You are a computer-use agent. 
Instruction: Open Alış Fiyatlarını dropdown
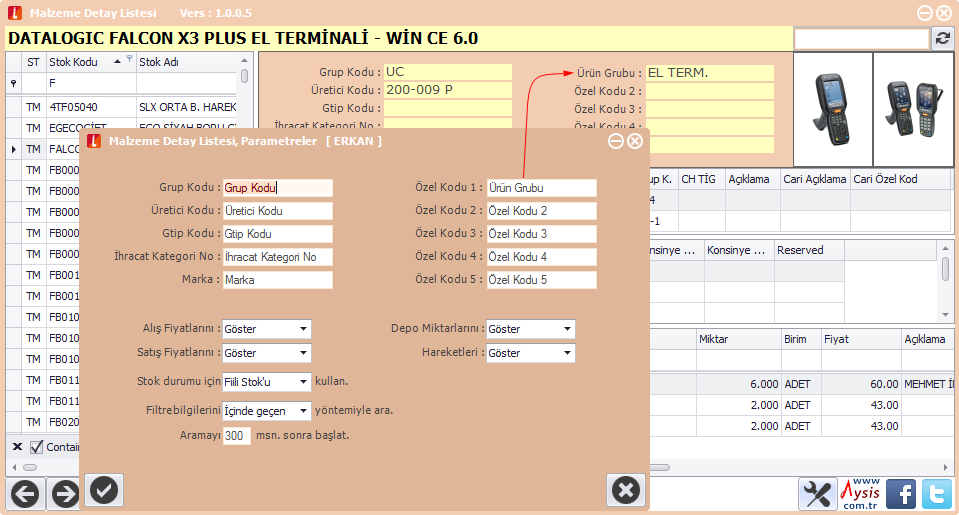tap(303, 329)
